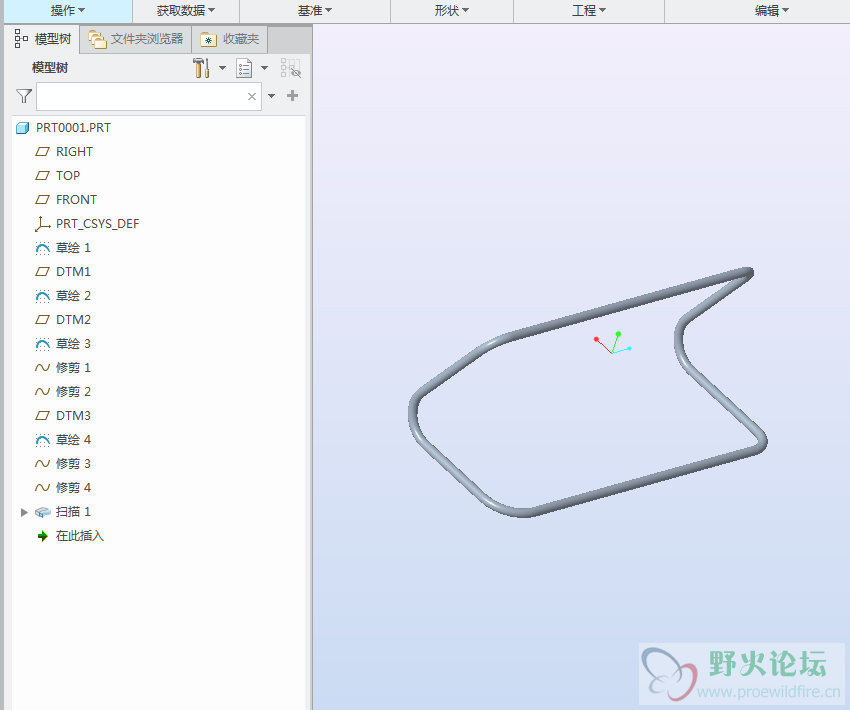The image size is (850, 710).
Task: Click the tree columns list icon
Action: (244, 68)
